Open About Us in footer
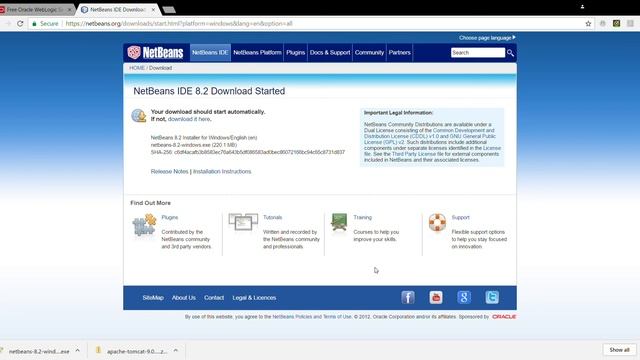640x360 pixels. click(184, 298)
